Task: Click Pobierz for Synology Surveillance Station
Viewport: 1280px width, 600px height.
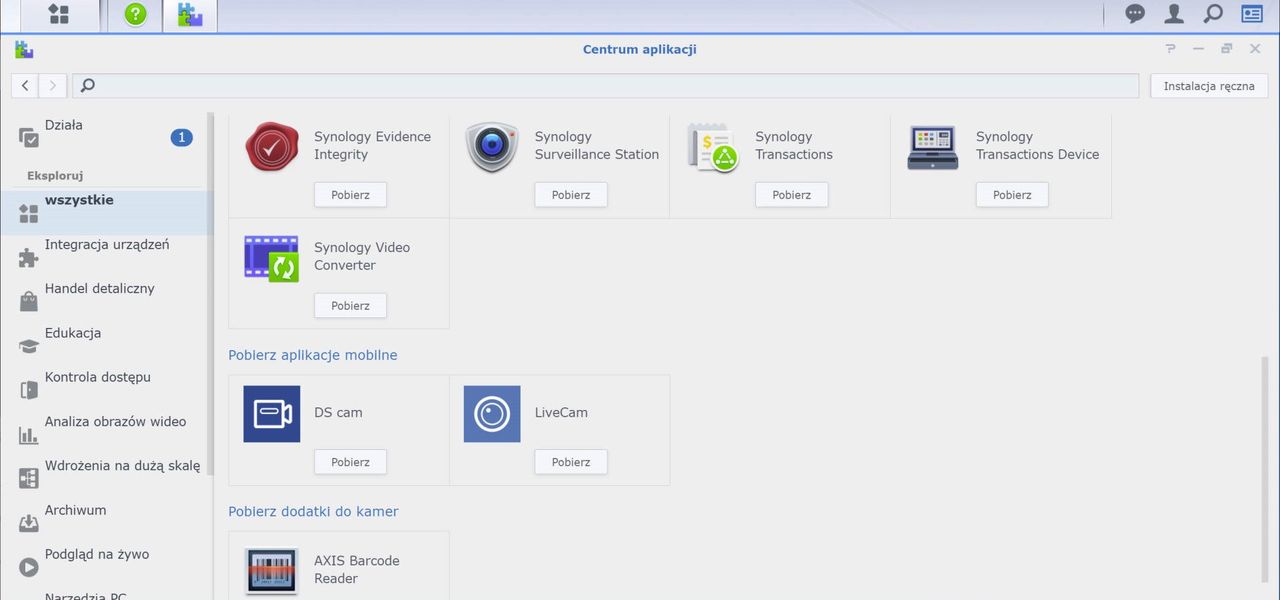Action: pos(571,195)
